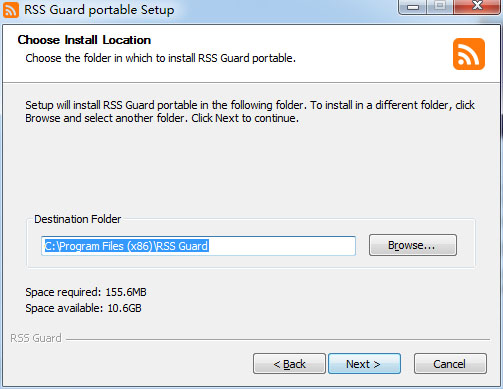Go to previous step with Back

[x=289, y=364]
